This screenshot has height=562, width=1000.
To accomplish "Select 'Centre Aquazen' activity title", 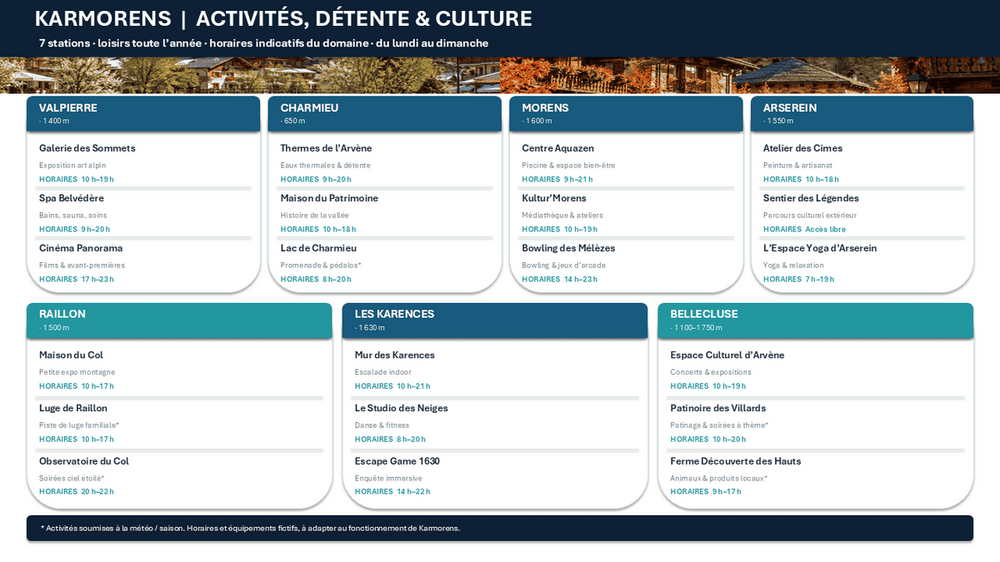I will pyautogui.click(x=558, y=148).
